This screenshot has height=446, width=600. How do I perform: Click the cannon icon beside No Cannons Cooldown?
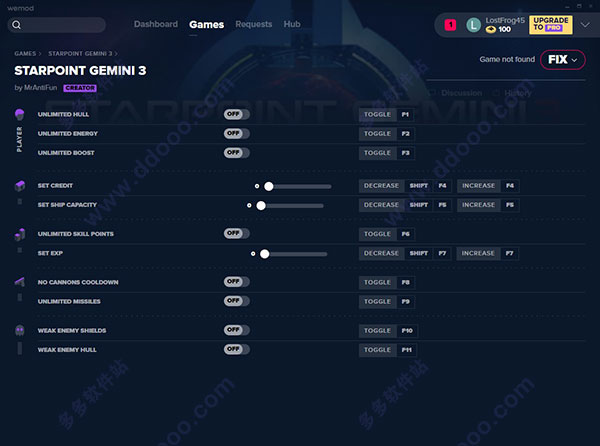(20, 282)
